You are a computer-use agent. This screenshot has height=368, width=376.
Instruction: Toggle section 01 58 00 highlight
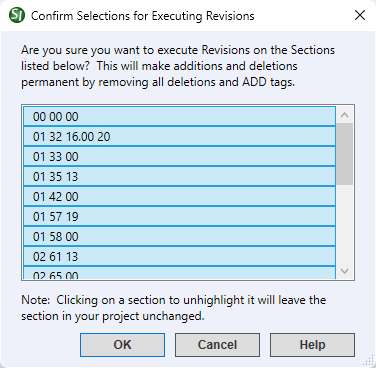click(179, 236)
